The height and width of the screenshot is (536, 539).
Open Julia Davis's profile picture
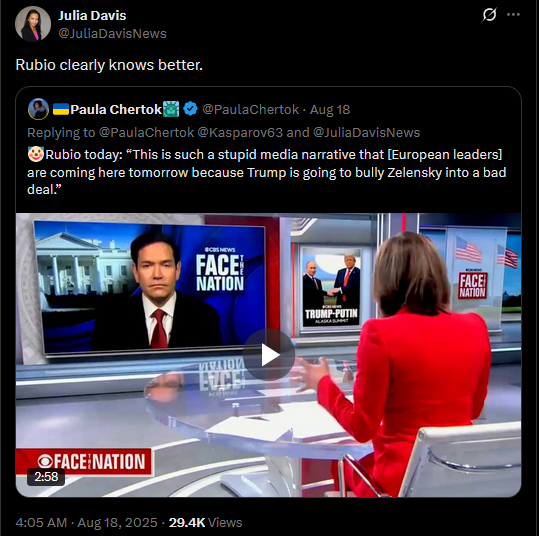(33, 24)
